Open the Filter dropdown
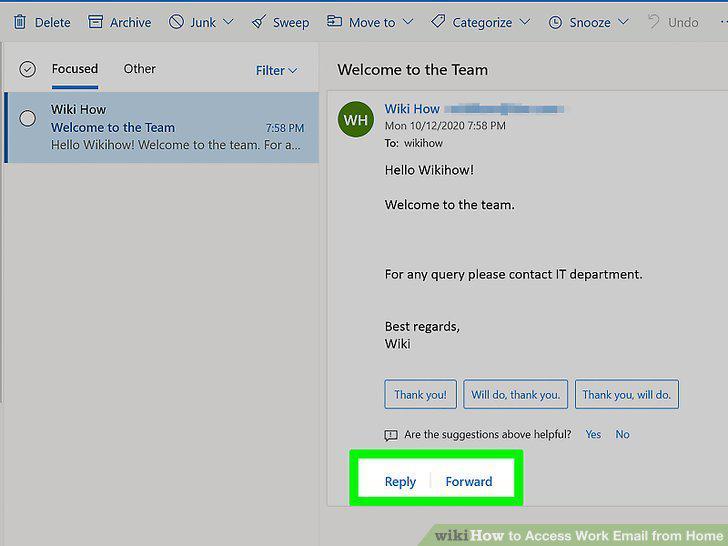 tap(276, 71)
